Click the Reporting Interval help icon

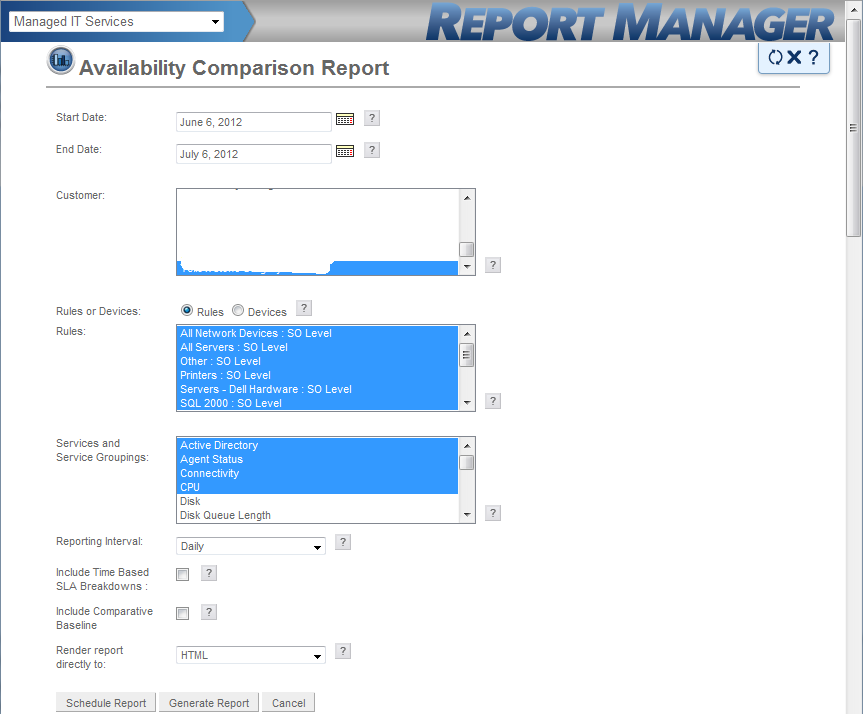[x=342, y=541]
